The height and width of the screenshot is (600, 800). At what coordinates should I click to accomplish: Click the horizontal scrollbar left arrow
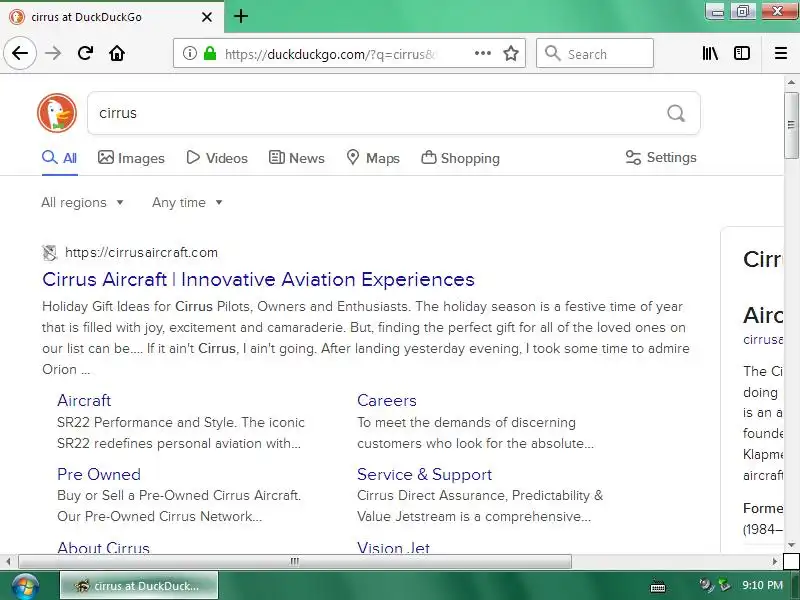8,562
